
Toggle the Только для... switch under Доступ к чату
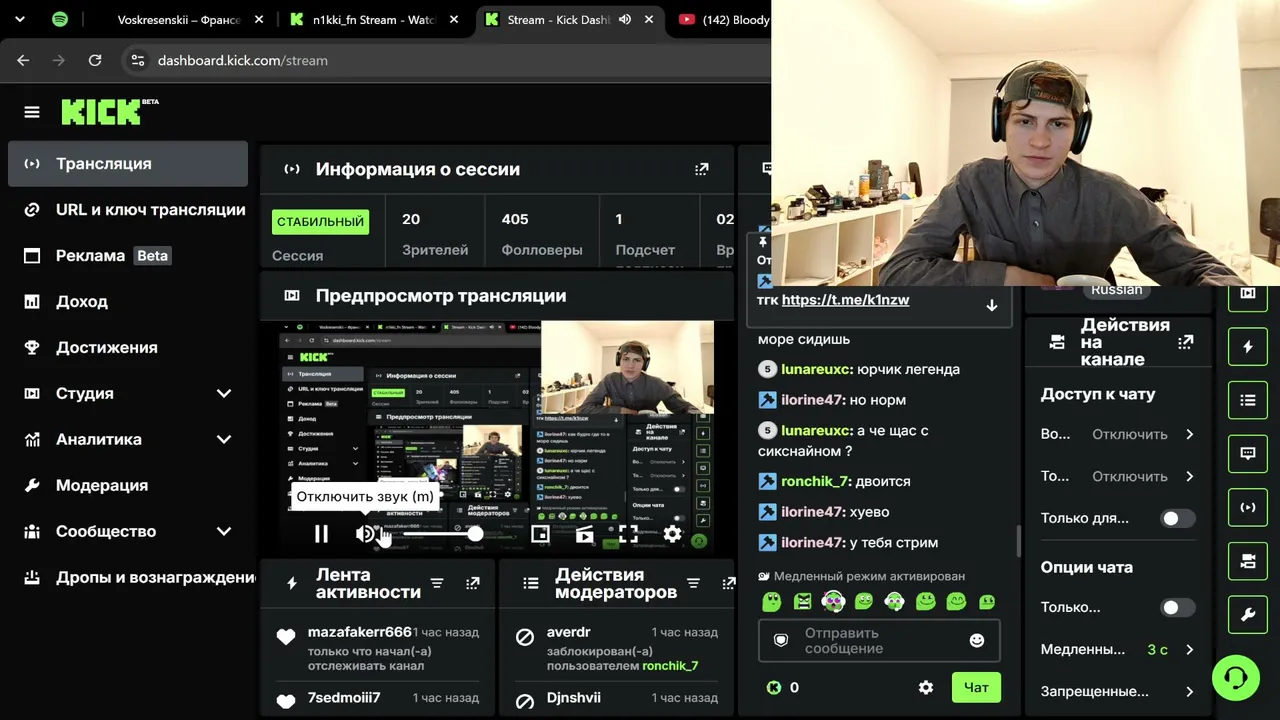(1177, 518)
